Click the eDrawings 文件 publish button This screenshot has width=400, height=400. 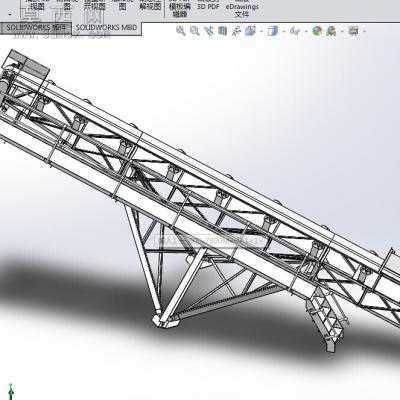[x=242, y=9]
